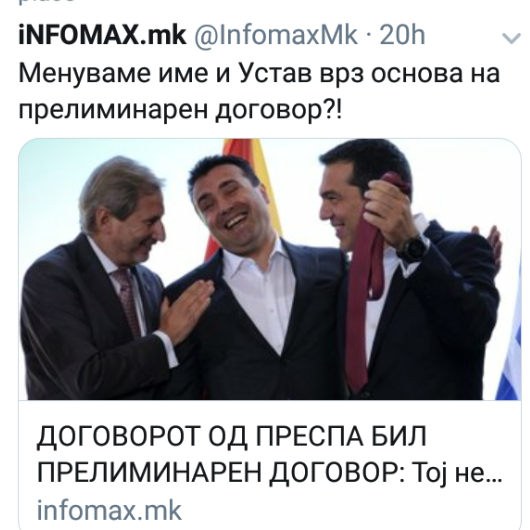Visit the infomax.mk domain link
The height and width of the screenshot is (530, 530).
pyautogui.click(x=109, y=510)
